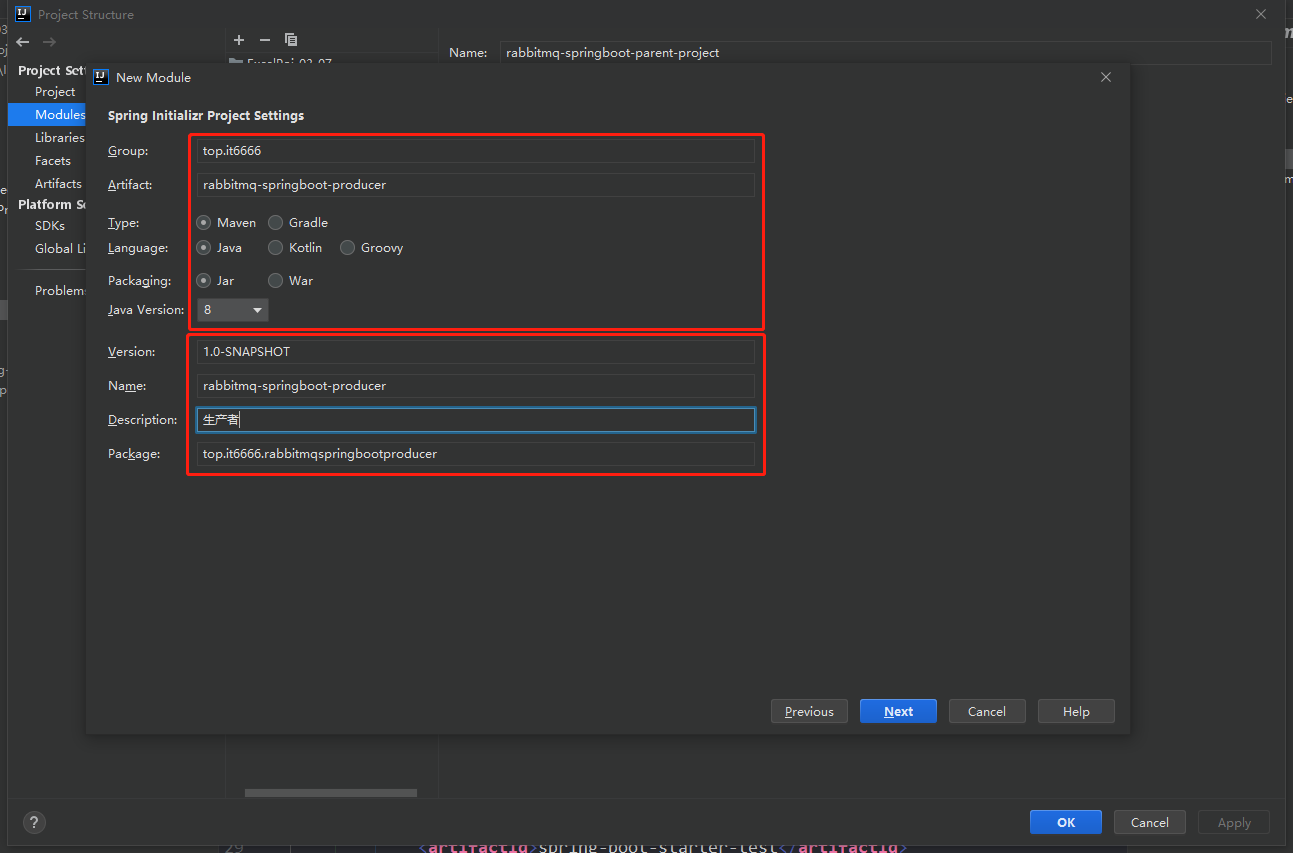1293x853 pixels.
Task: Click the IntelliJ icon in New Module title
Action: pyautogui.click(x=101, y=77)
